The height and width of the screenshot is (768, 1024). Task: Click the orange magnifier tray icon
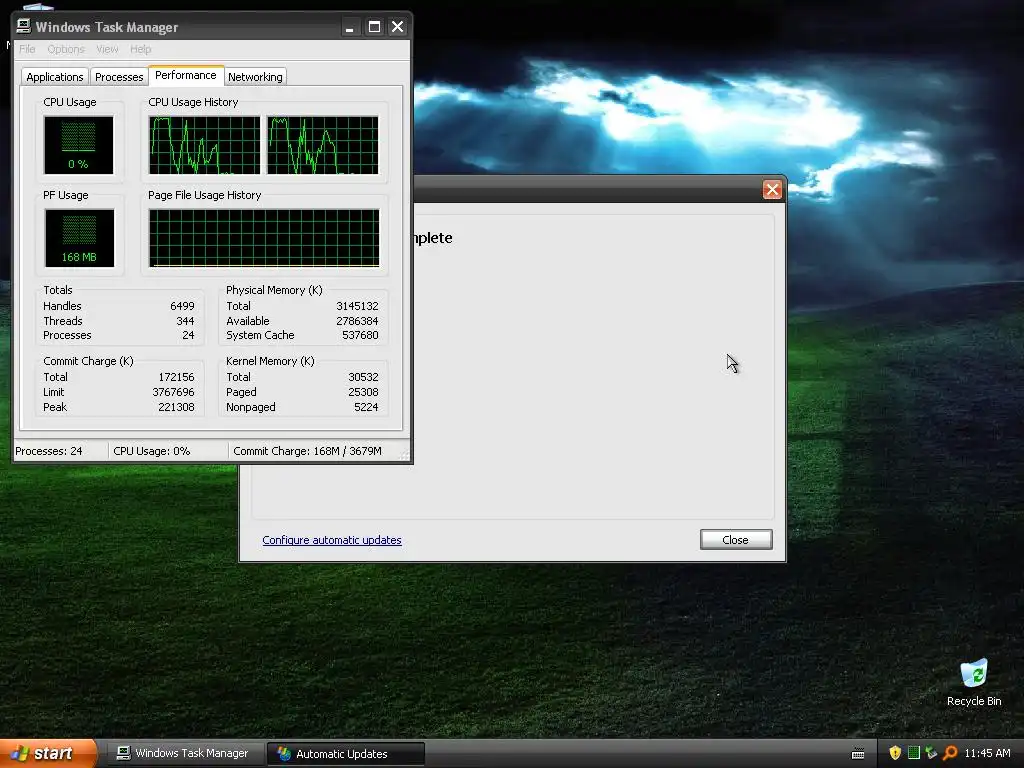point(950,753)
